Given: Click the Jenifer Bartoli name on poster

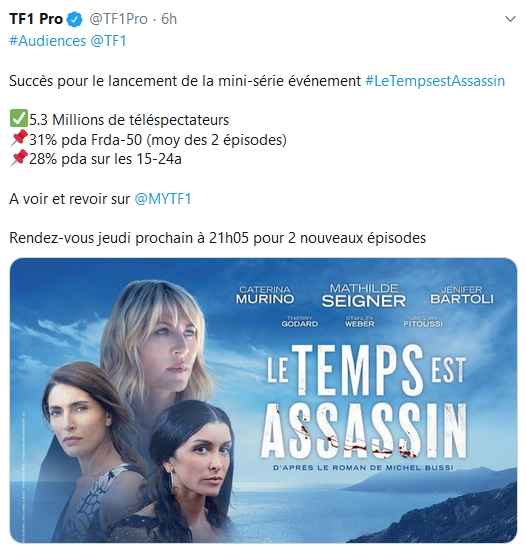Looking at the screenshot, I should pyautogui.click(x=462, y=295).
